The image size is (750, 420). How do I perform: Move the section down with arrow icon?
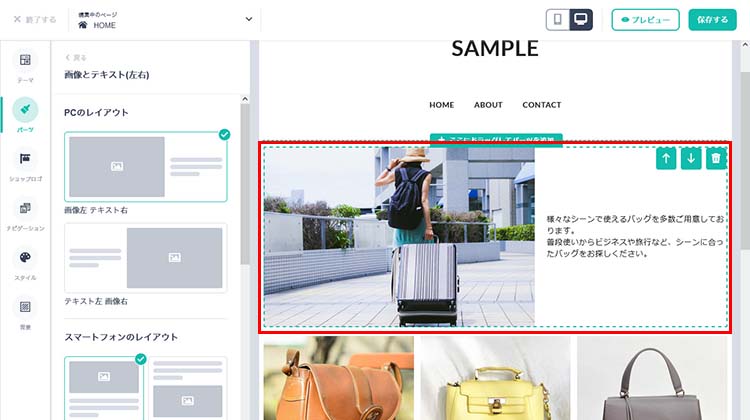click(691, 158)
